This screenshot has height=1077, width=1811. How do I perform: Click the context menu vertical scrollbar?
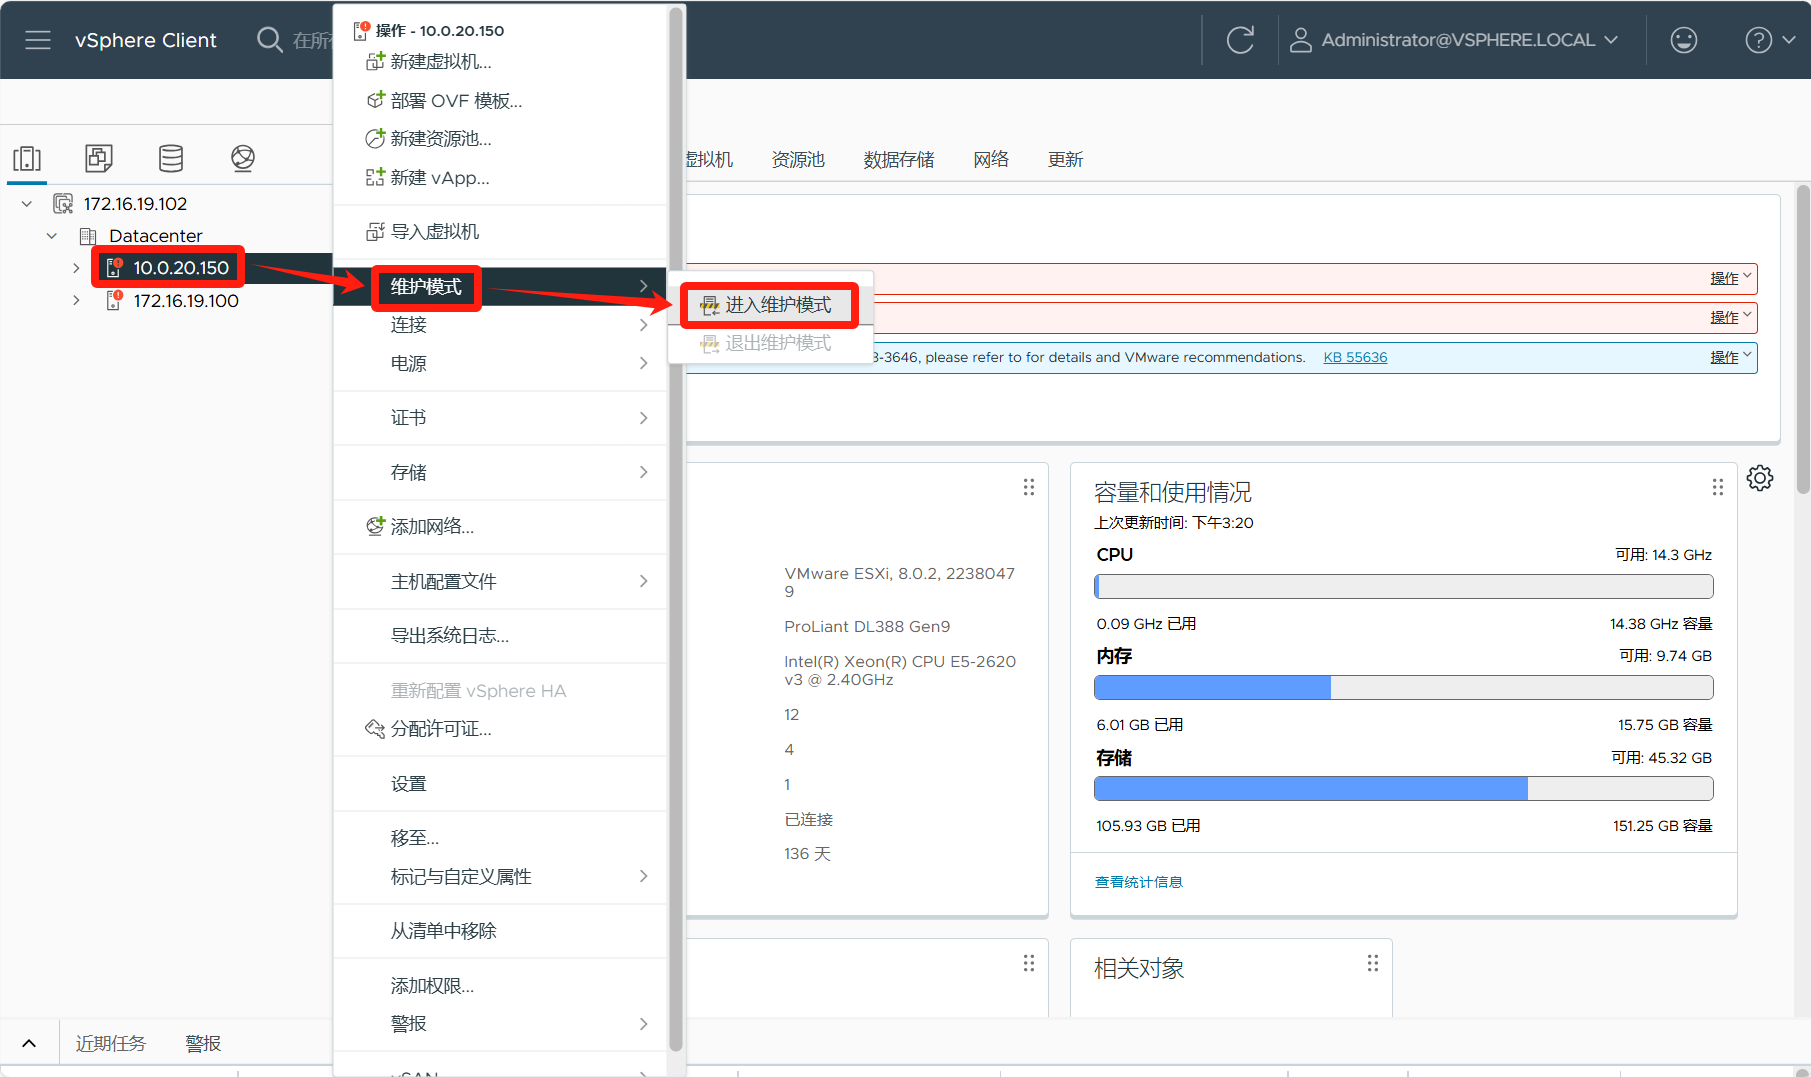[x=676, y=500]
